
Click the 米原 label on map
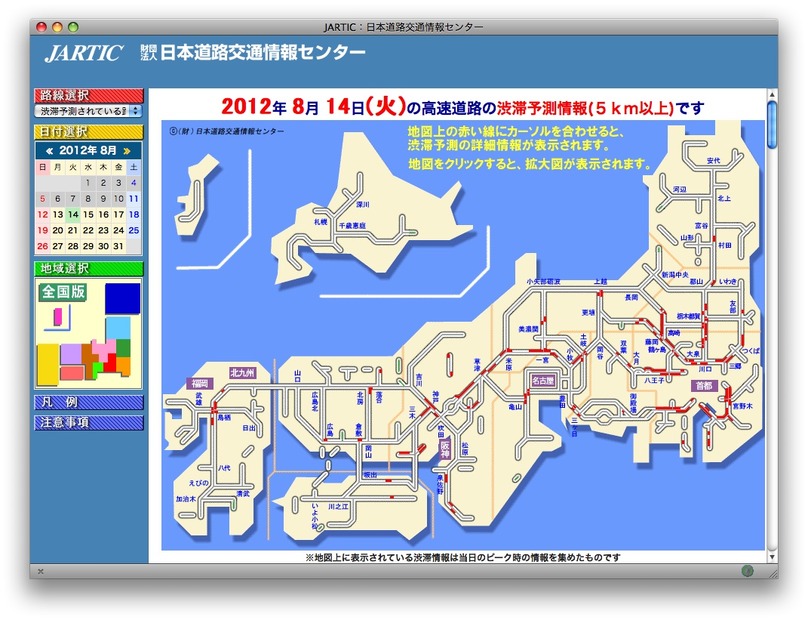point(509,364)
